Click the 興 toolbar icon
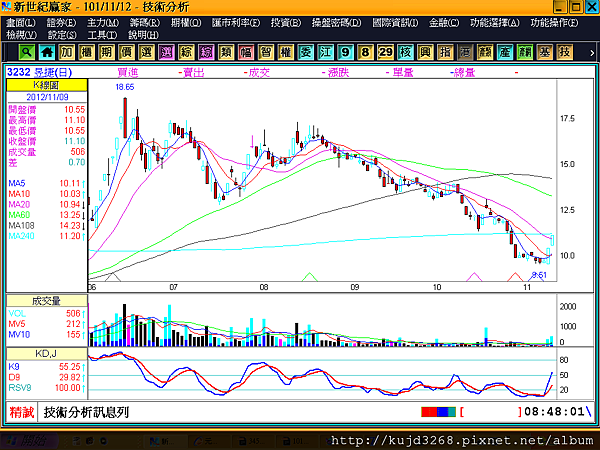 425,52
